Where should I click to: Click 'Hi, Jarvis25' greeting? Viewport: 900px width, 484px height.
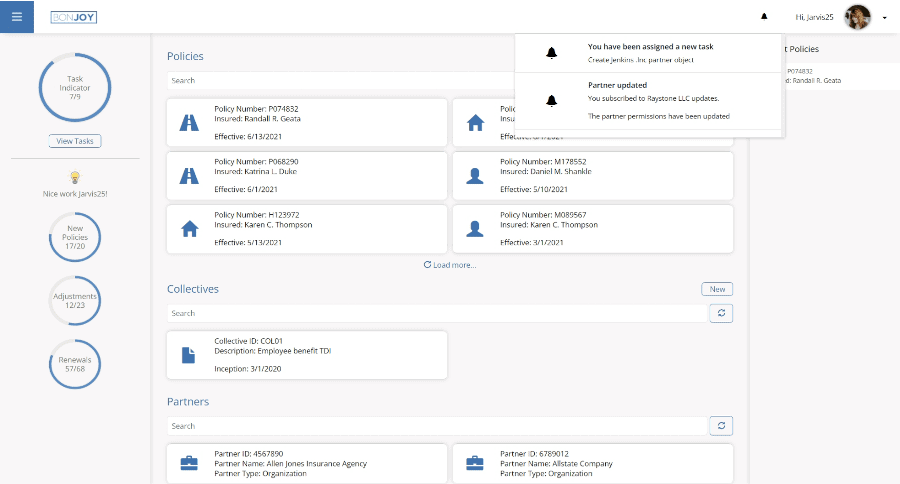pos(814,17)
